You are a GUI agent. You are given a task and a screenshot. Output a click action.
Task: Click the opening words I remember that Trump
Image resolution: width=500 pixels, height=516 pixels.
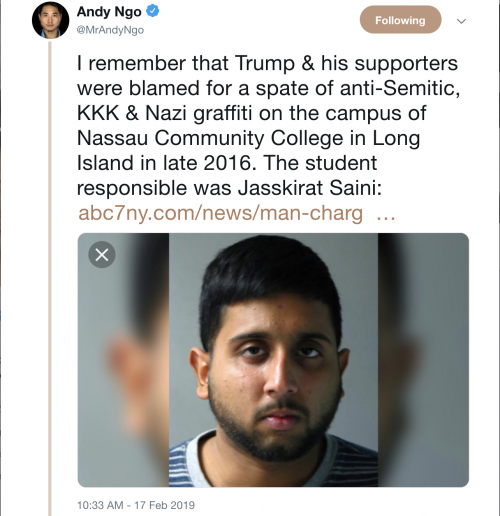point(186,63)
